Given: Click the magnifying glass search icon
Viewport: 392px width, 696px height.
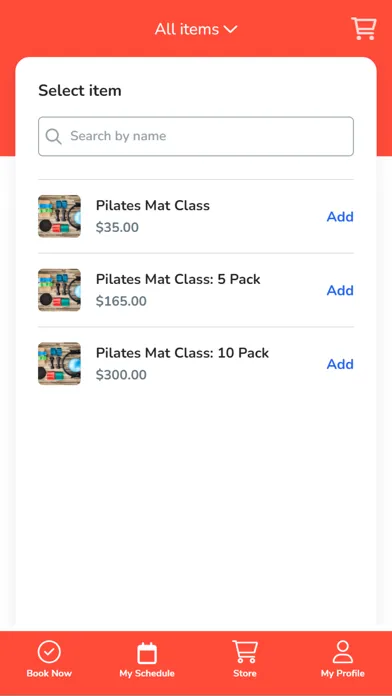Looking at the screenshot, I should click(x=53, y=136).
